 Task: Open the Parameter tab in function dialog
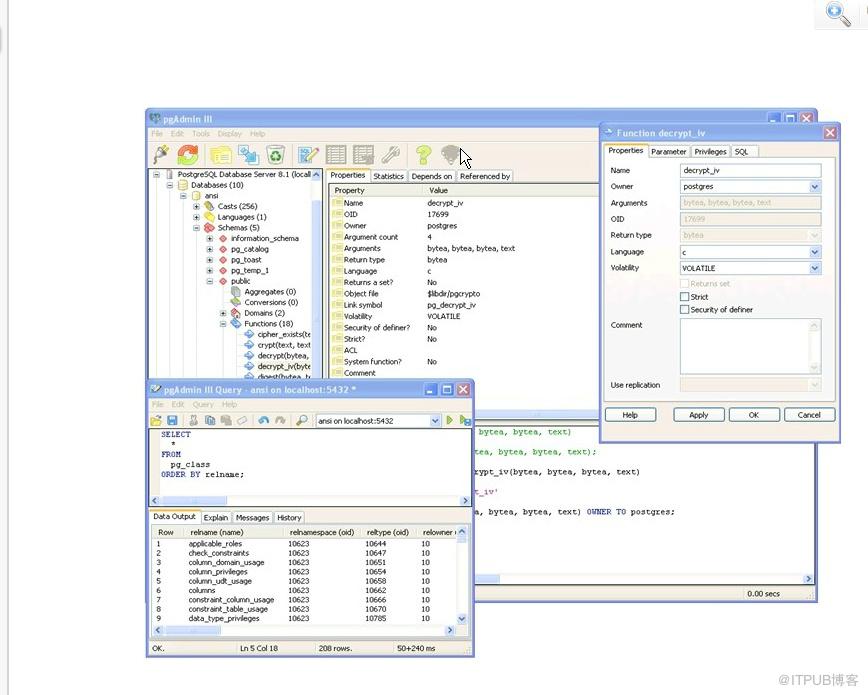coord(669,152)
